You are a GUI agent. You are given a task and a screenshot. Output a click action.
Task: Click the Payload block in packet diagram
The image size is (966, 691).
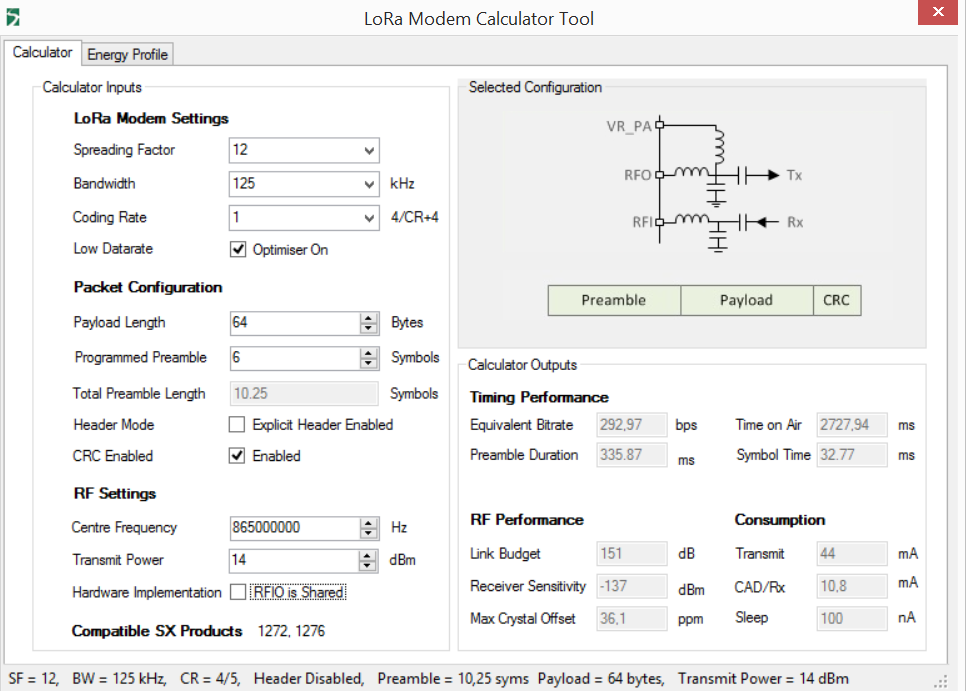click(747, 301)
